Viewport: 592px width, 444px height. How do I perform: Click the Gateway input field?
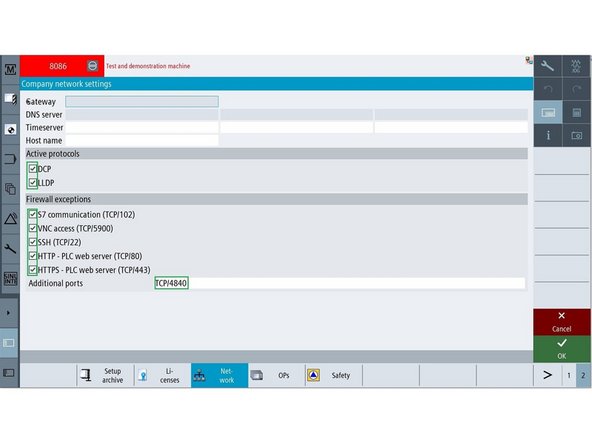[x=142, y=101]
